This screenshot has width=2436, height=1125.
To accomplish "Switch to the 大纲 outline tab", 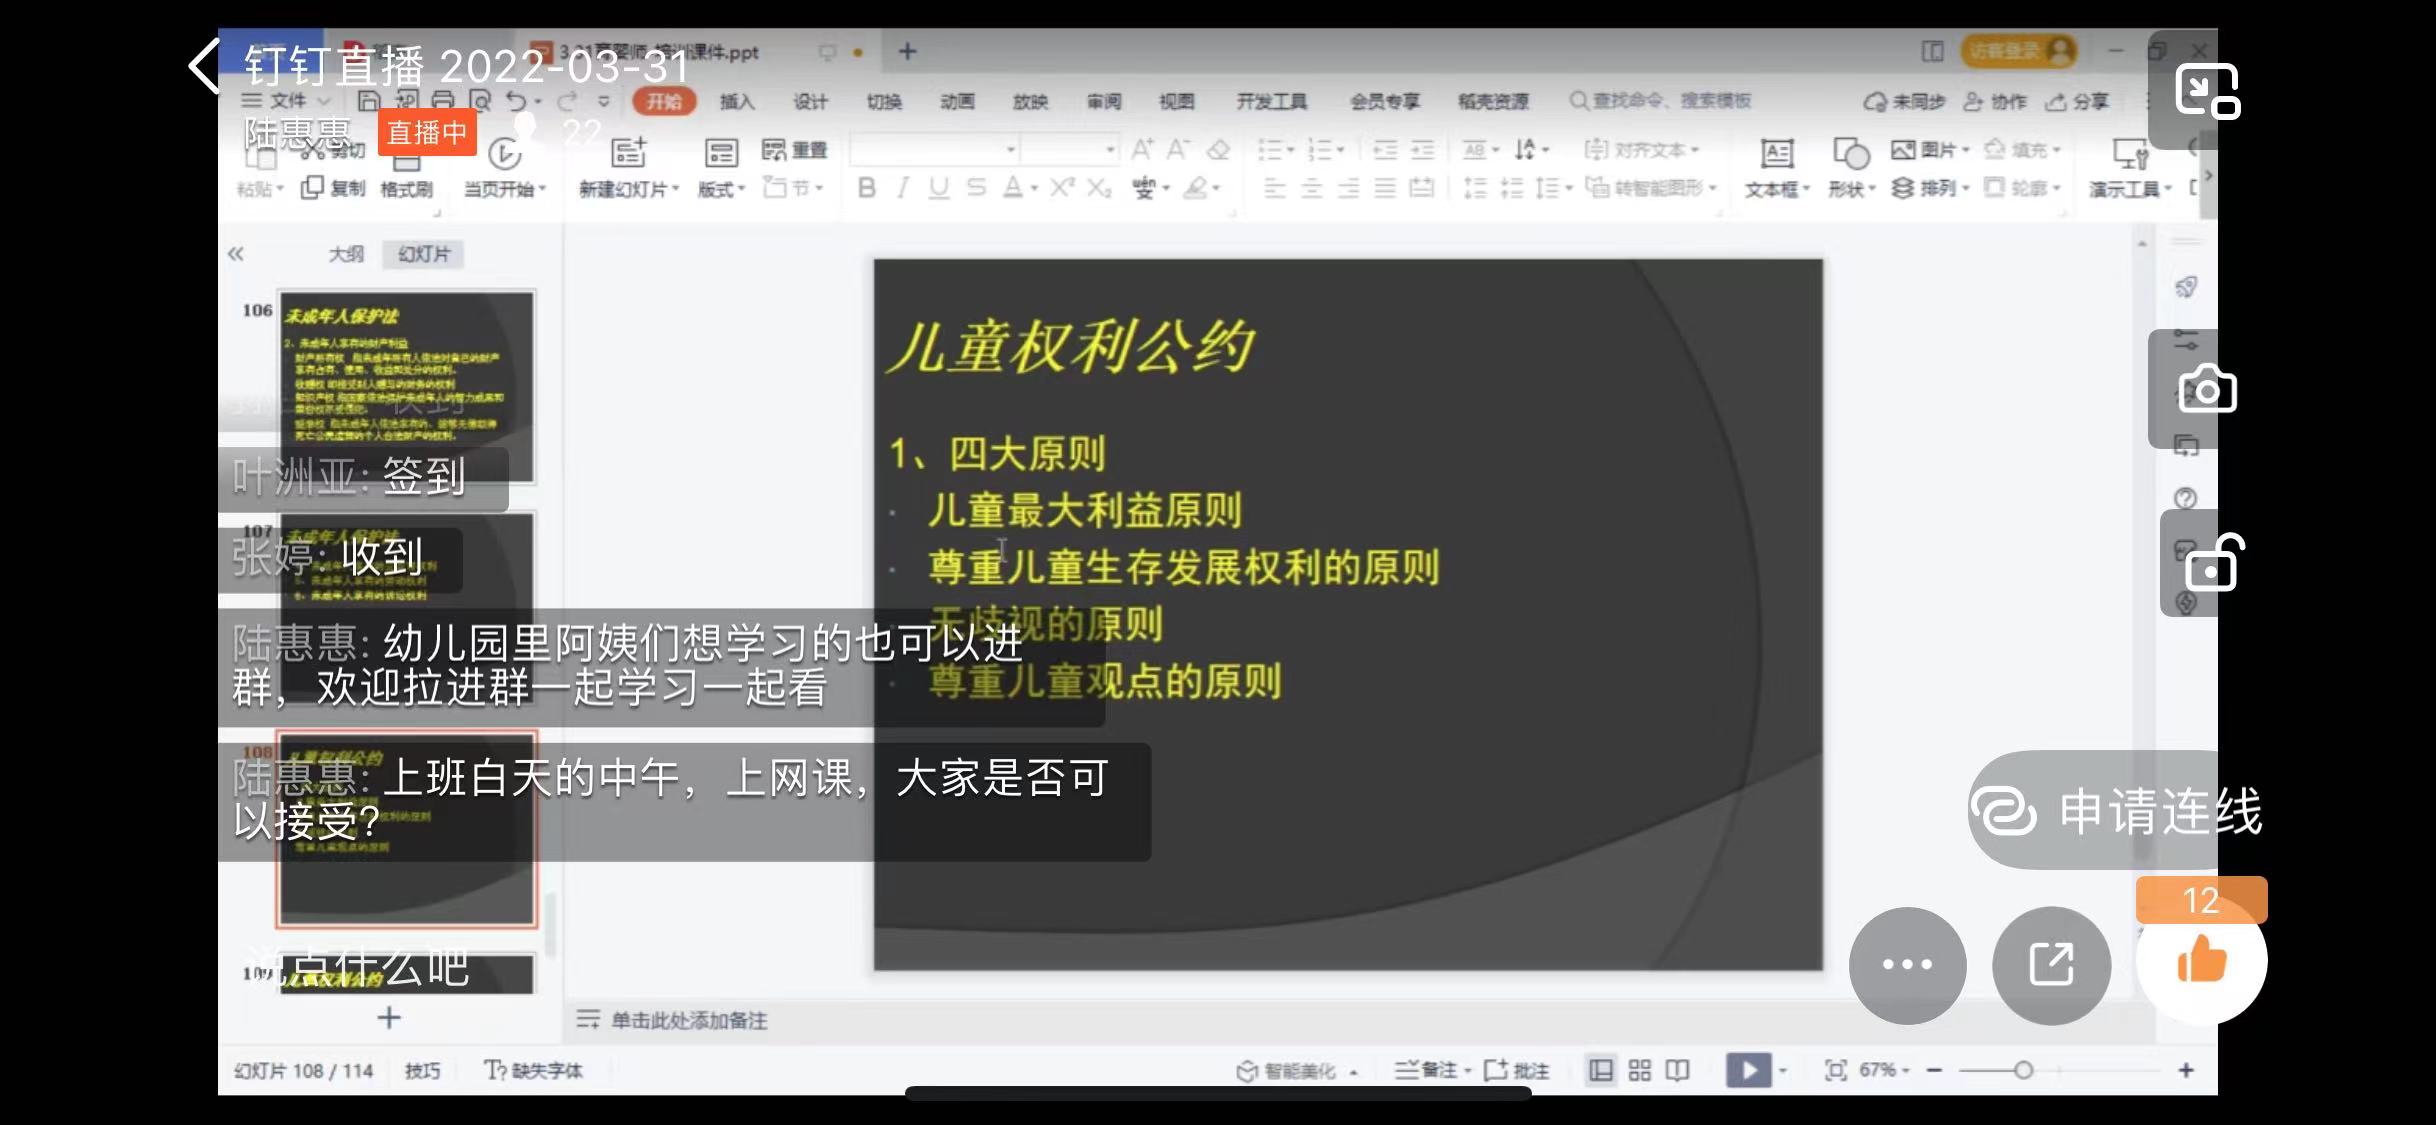I will pyautogui.click(x=346, y=254).
